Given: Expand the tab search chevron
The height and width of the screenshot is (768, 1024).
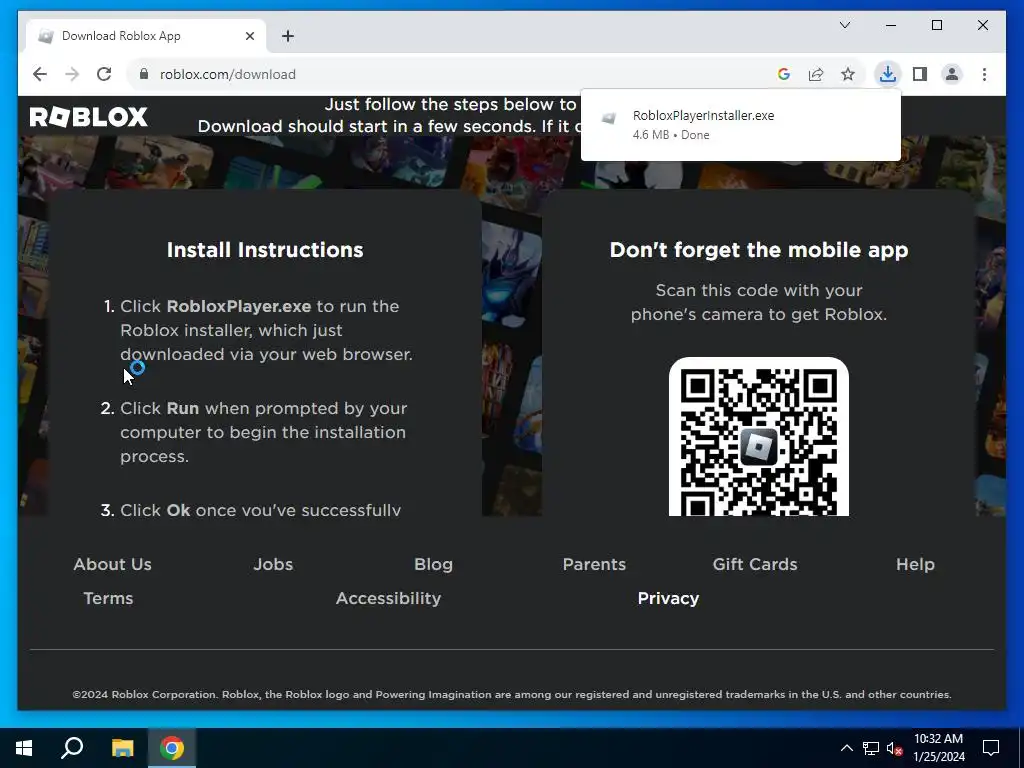Looking at the screenshot, I should (x=844, y=25).
